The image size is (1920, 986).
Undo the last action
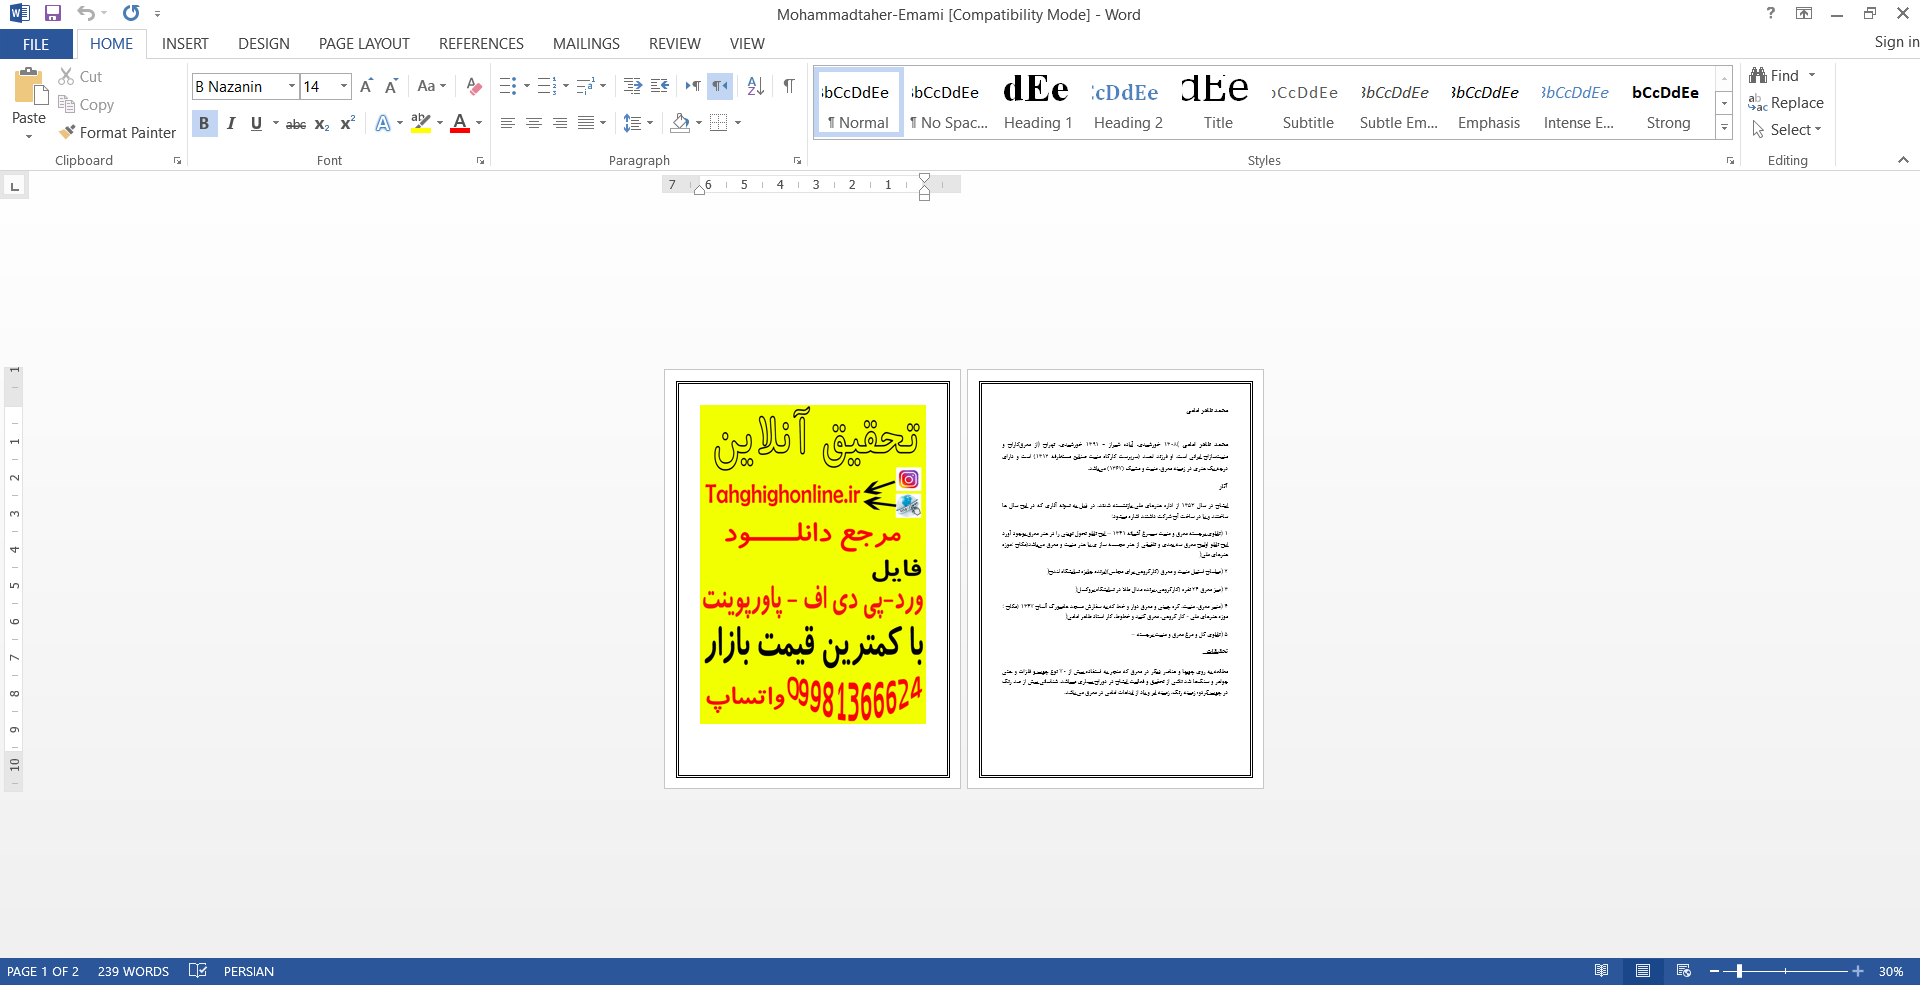click(86, 13)
